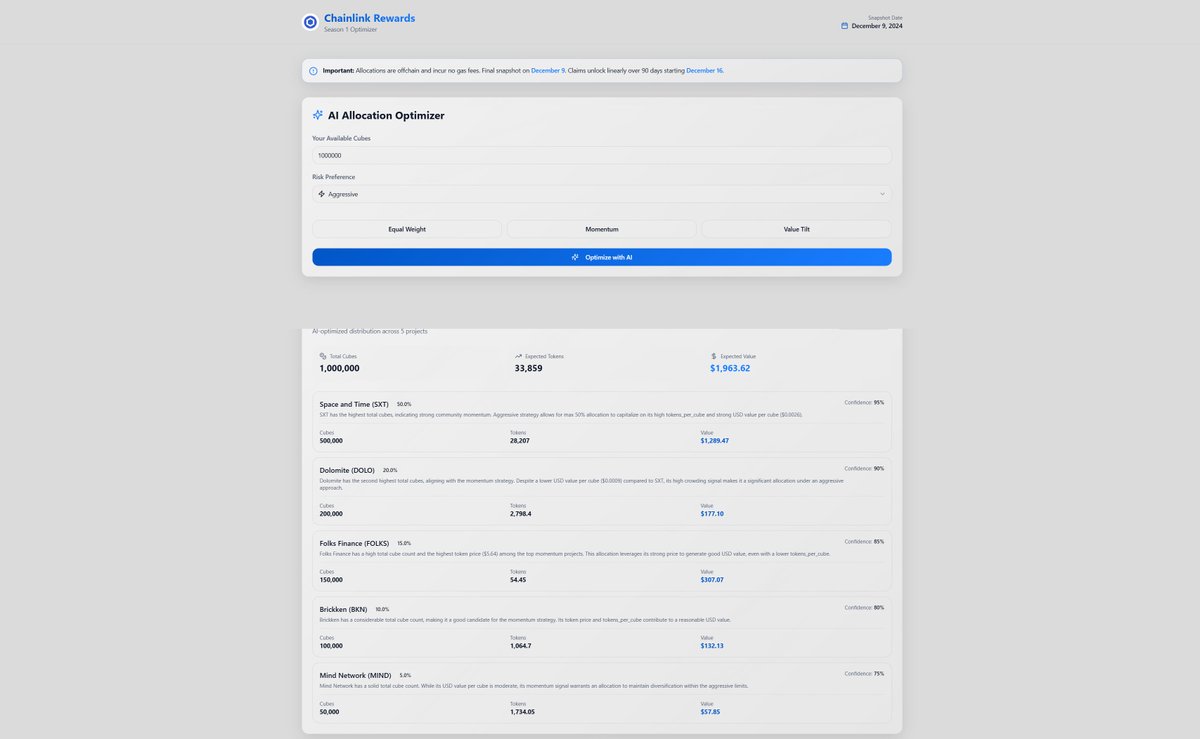The height and width of the screenshot is (739, 1200).
Task: Click the $307.07 value for Folks Finance
Action: coord(712,580)
